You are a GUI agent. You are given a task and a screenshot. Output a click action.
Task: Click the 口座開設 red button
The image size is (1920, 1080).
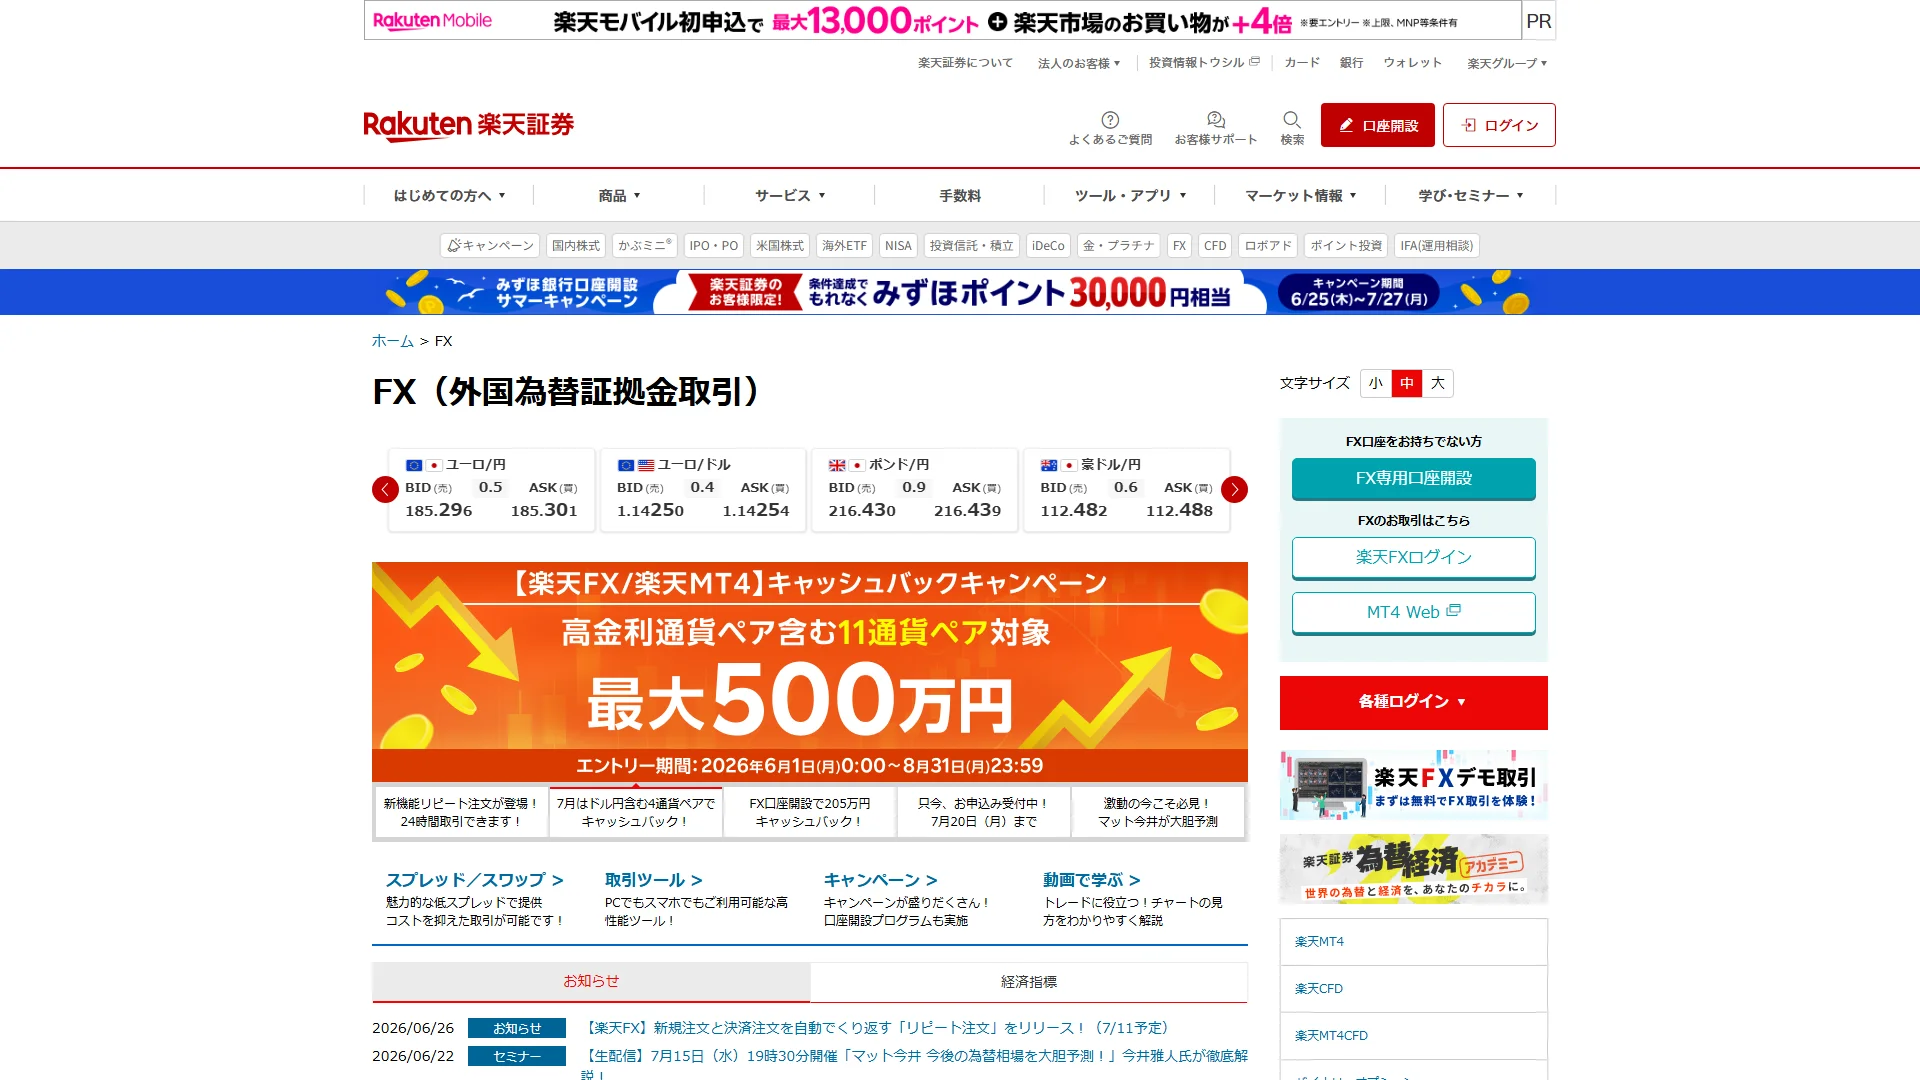click(1378, 125)
